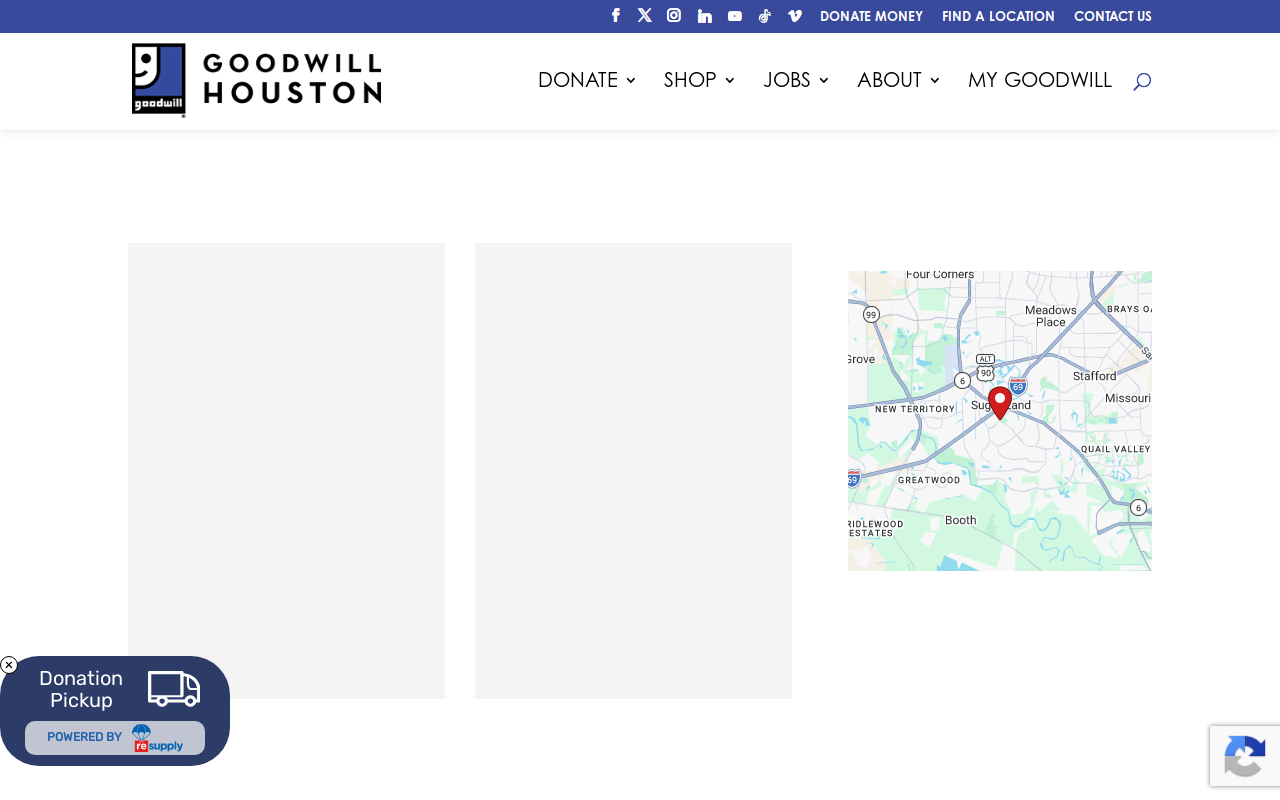Open the Vimeo social icon

795,16
